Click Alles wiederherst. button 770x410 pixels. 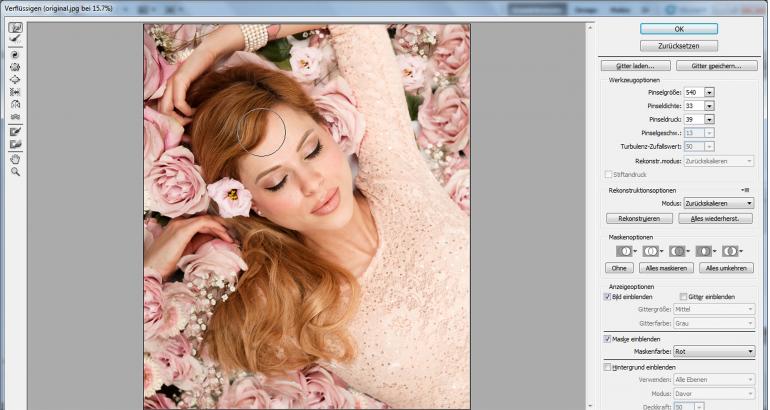click(715, 219)
